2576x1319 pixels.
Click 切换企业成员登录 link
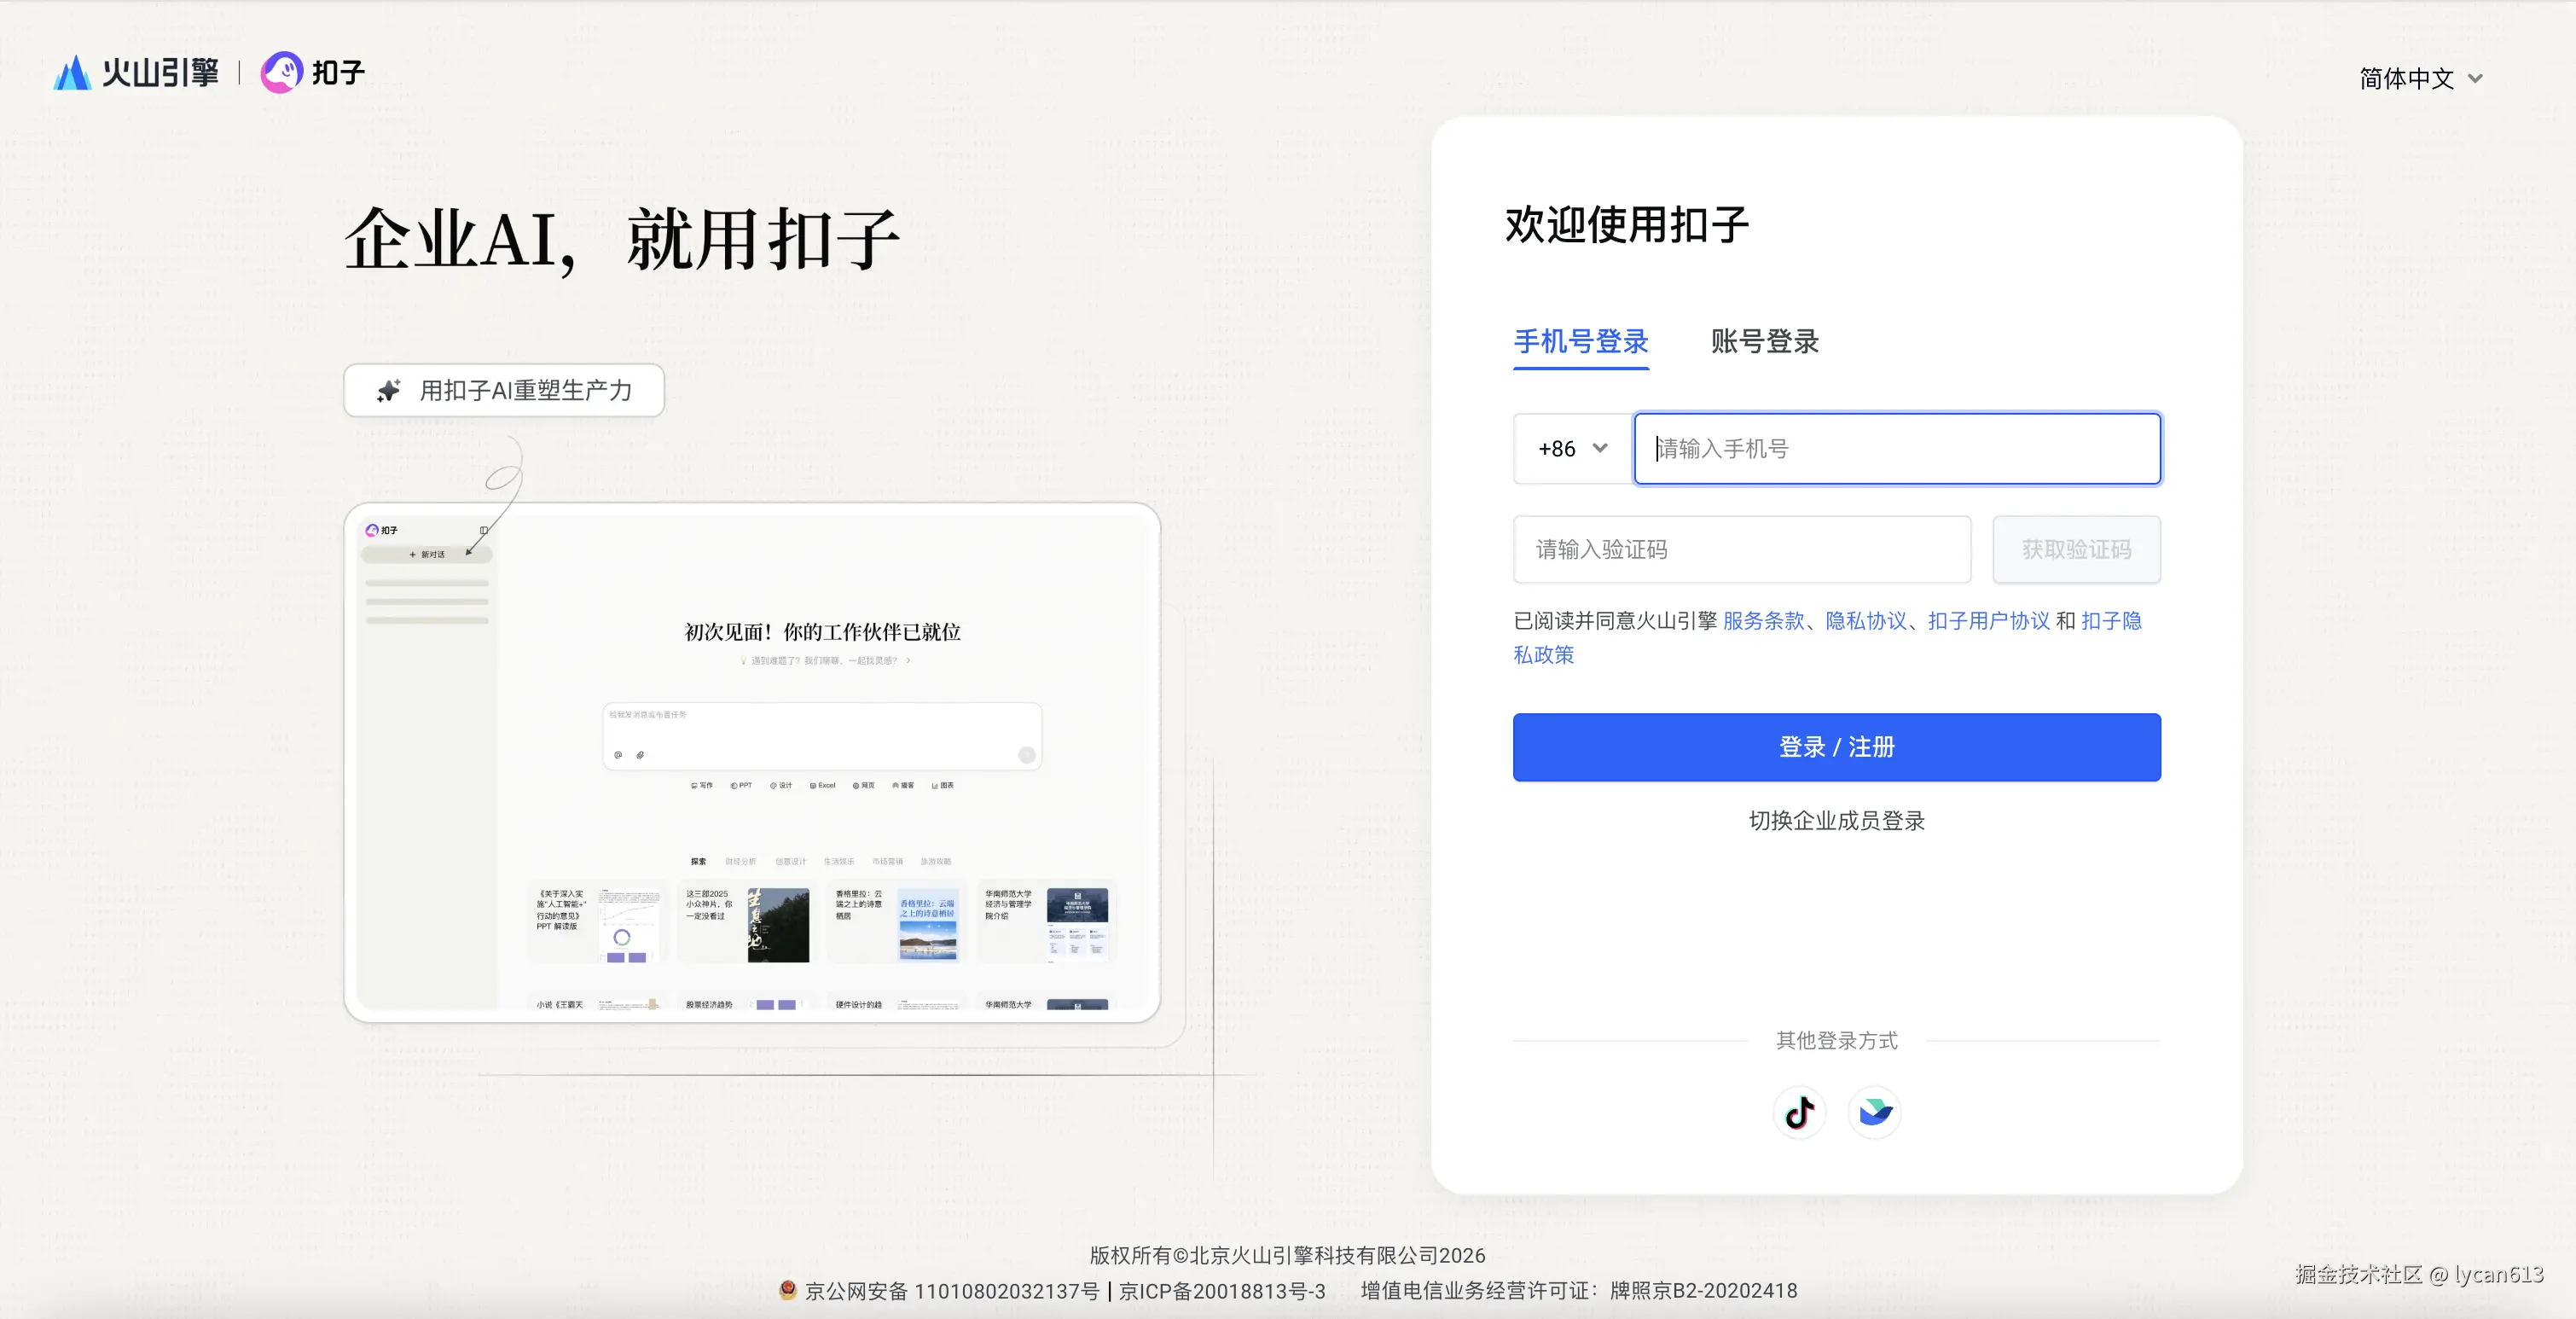click(1836, 821)
